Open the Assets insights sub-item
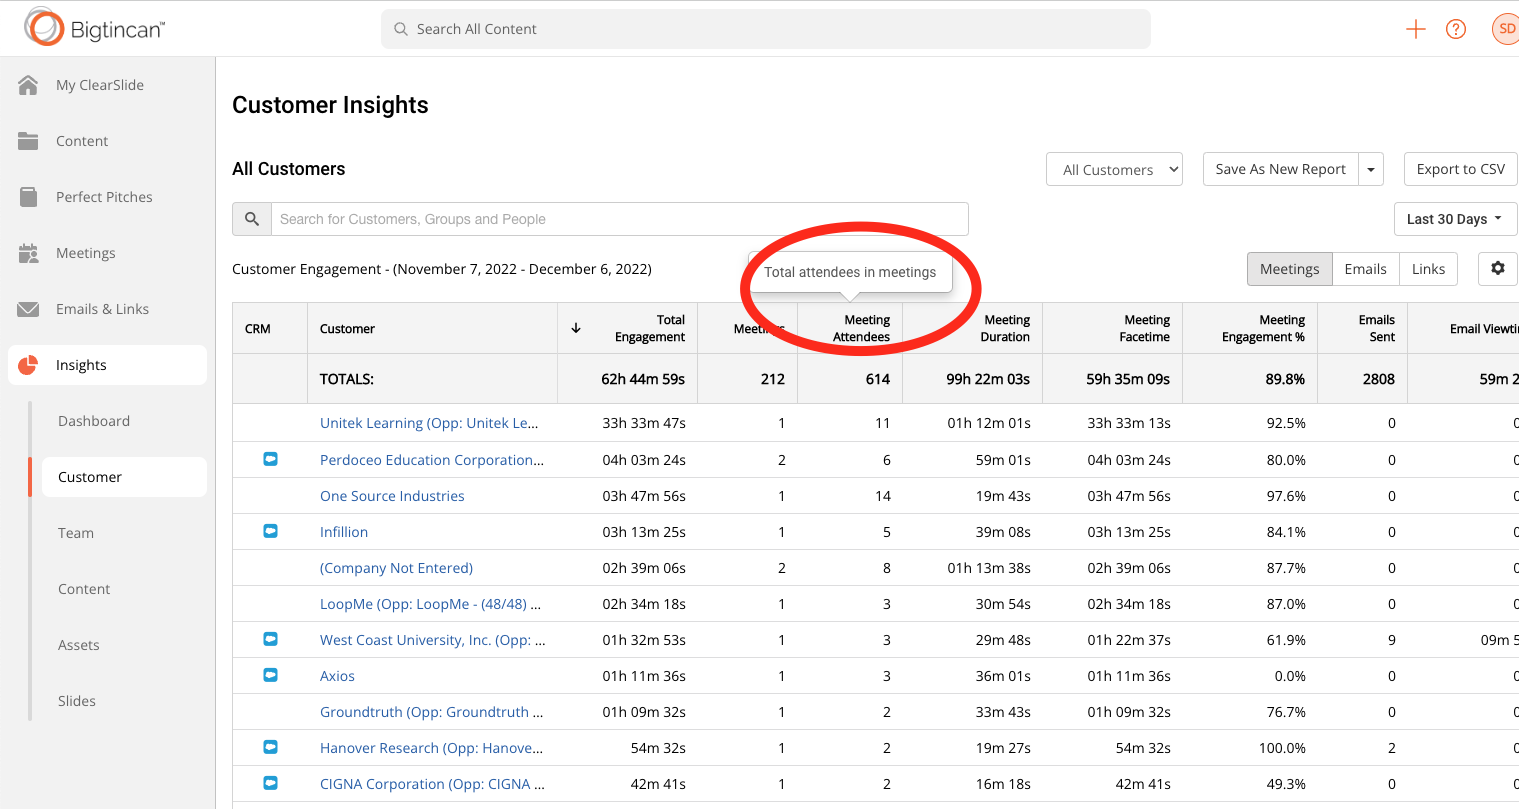 point(79,645)
